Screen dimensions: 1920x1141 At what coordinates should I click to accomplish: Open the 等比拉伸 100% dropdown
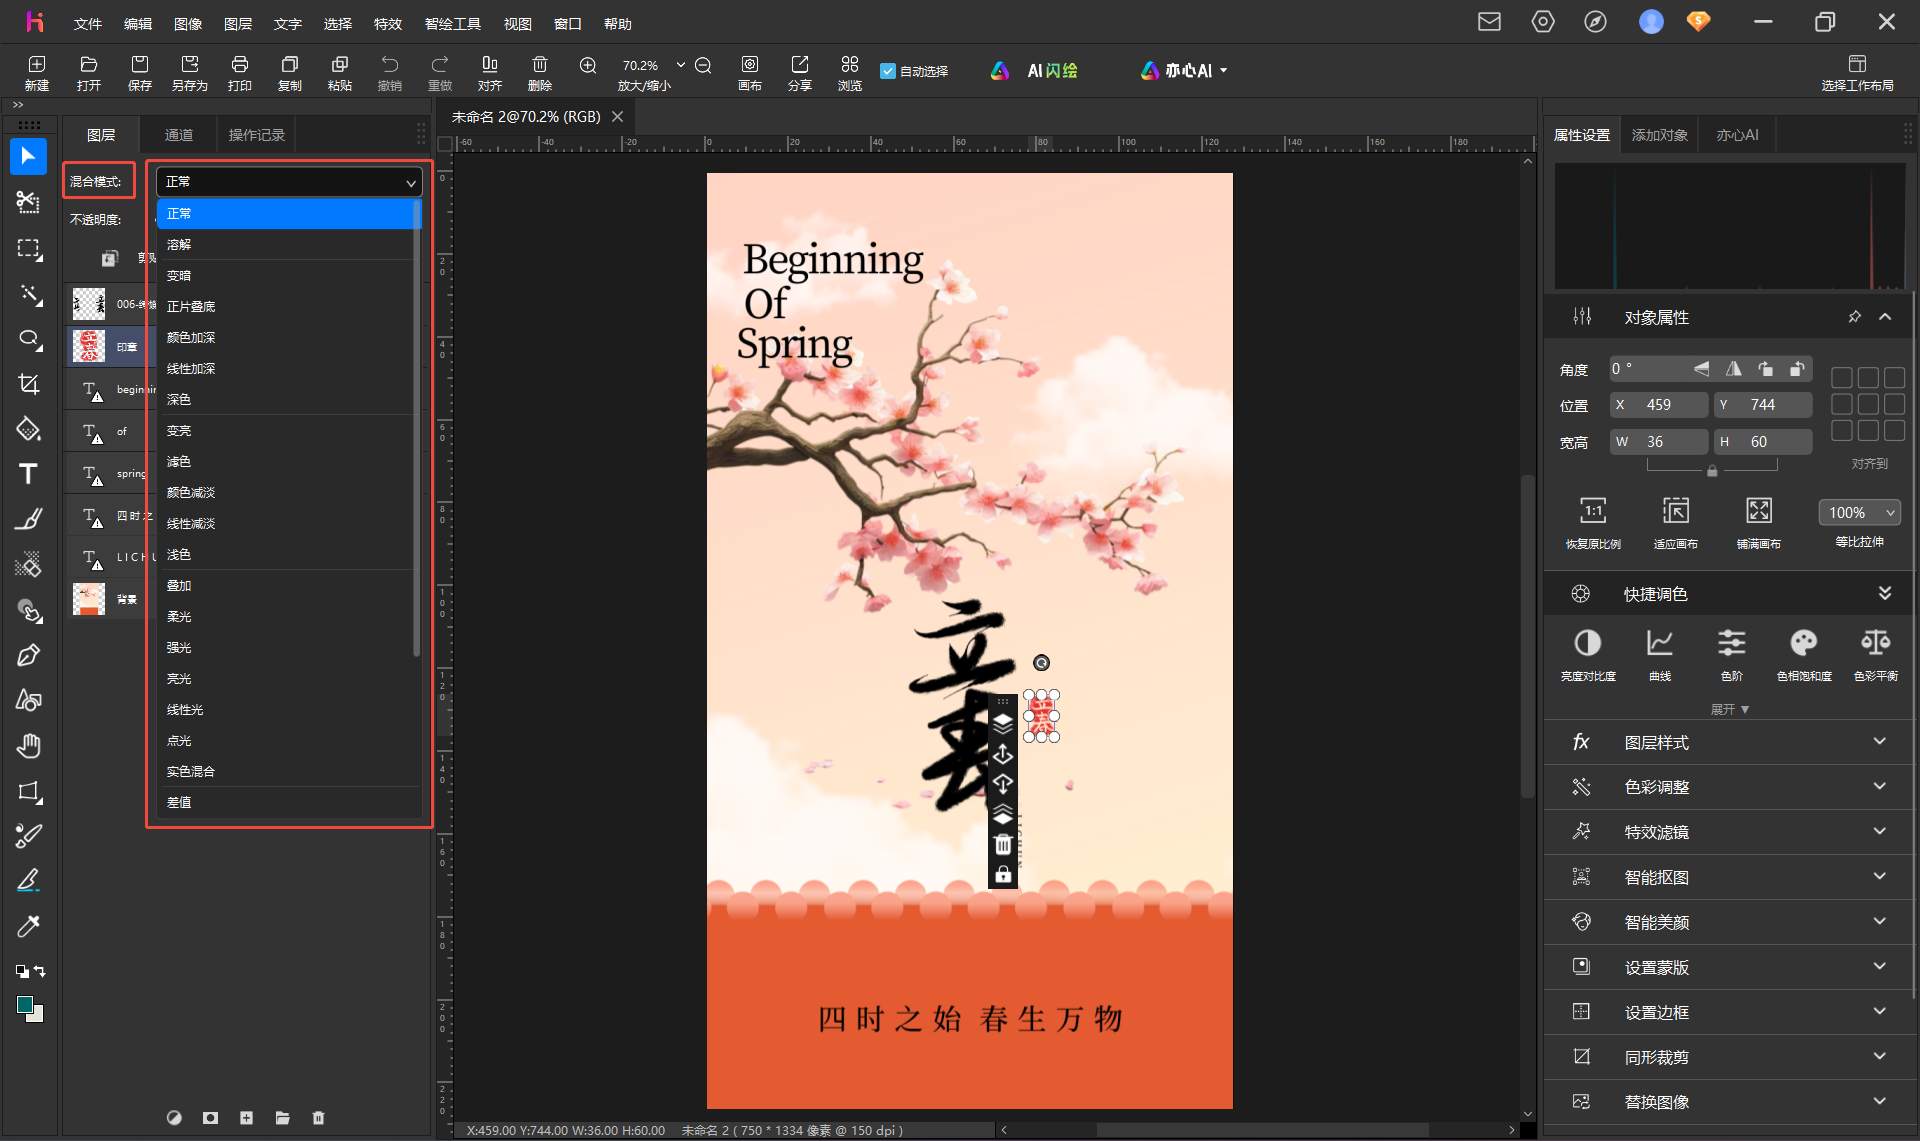[x=1860, y=512]
